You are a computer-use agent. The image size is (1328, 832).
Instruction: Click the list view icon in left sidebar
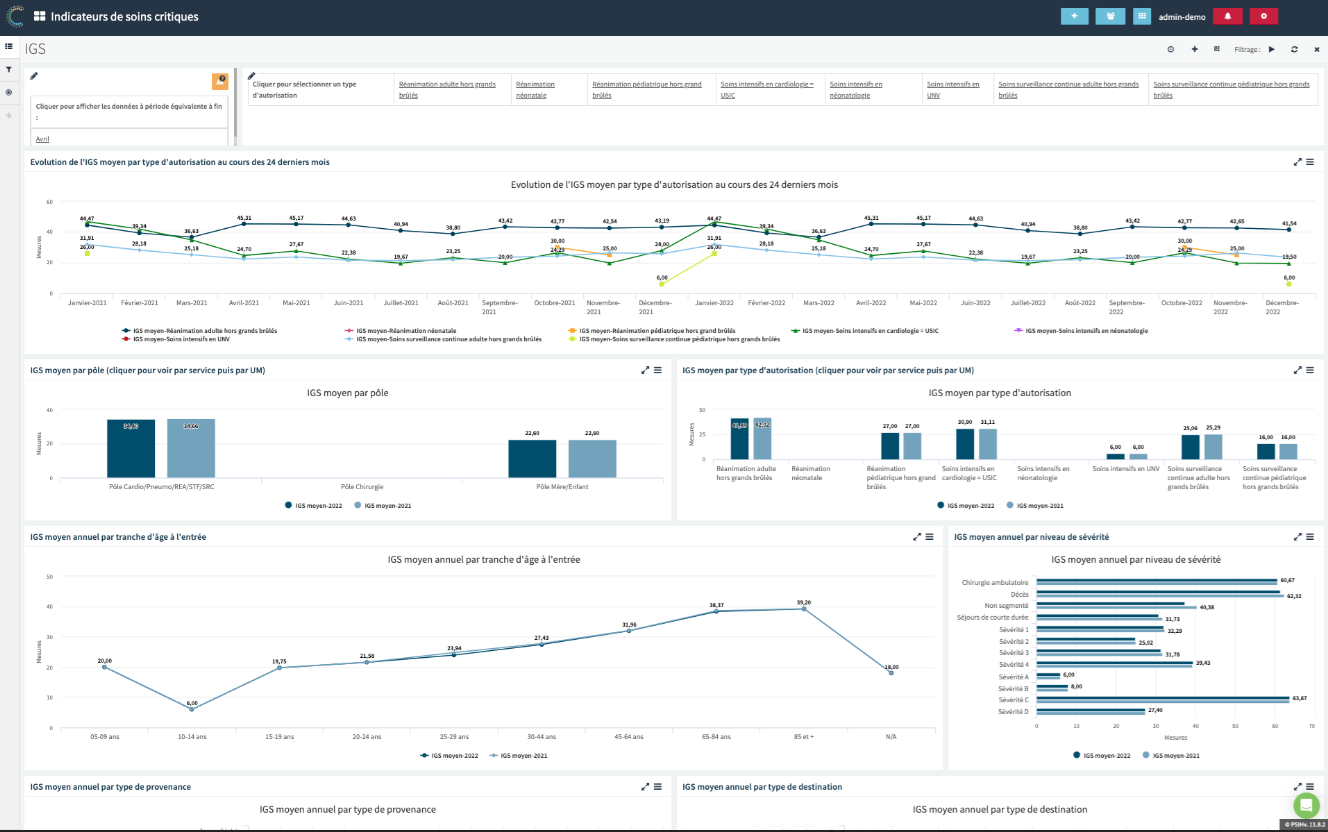[9, 46]
